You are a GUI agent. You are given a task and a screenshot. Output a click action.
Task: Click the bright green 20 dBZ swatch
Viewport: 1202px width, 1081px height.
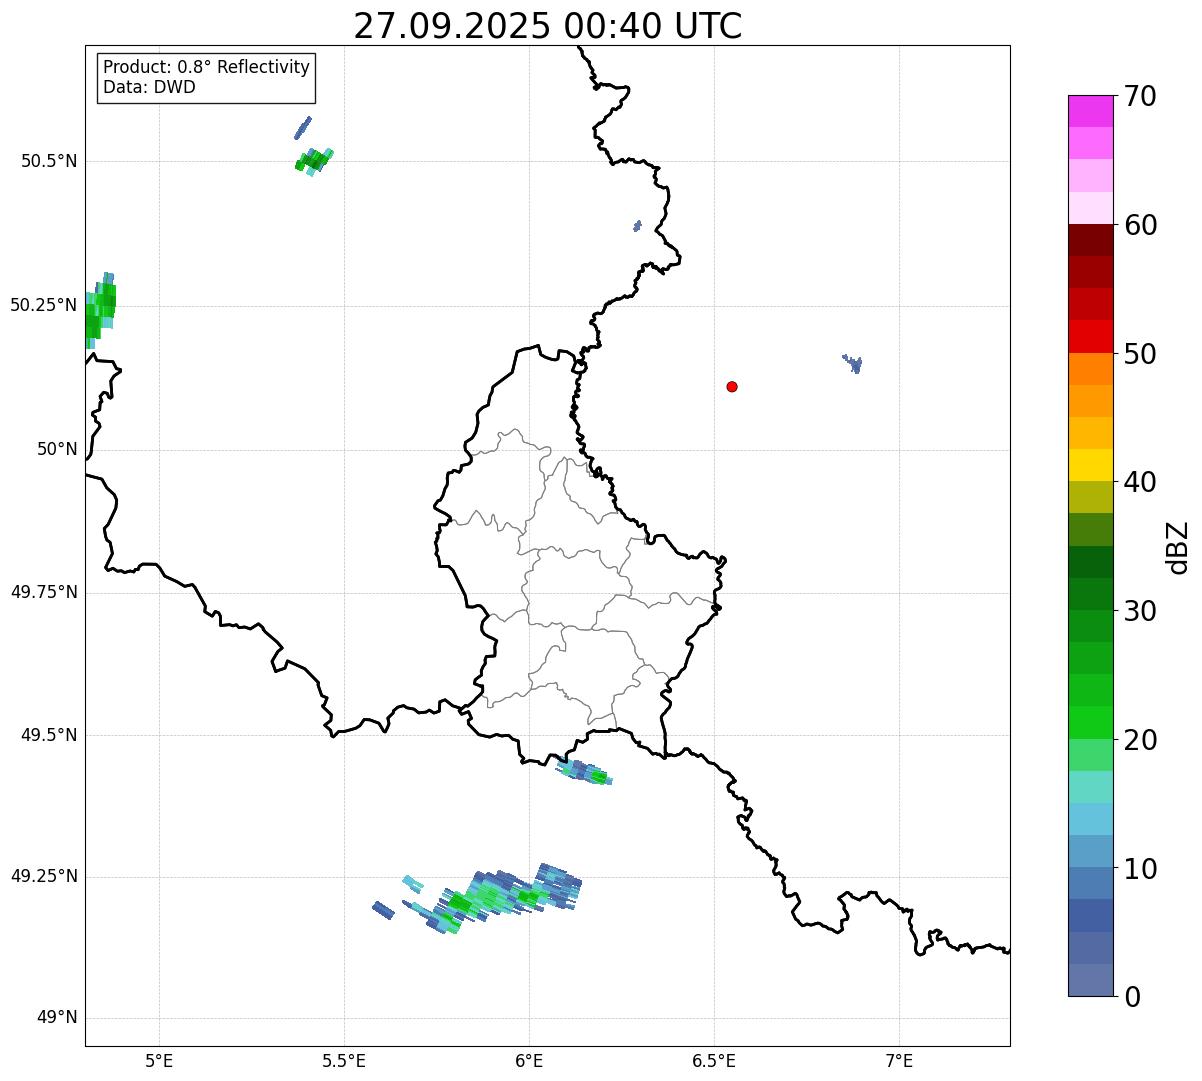(x=1090, y=722)
